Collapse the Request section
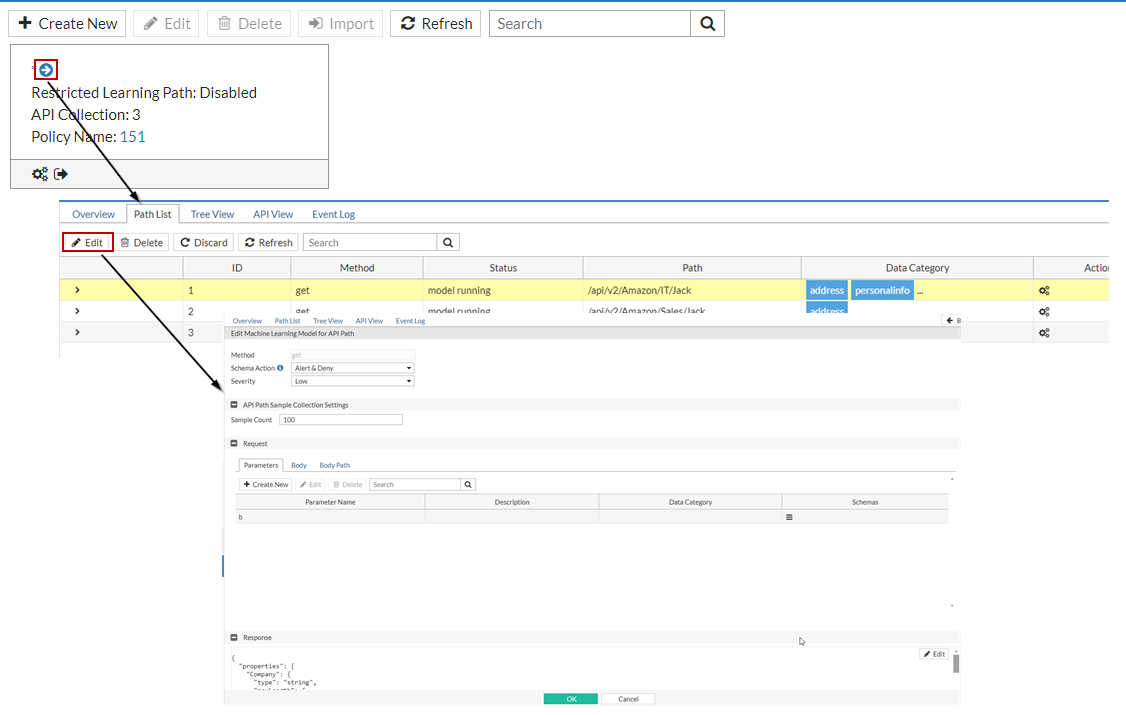The height and width of the screenshot is (715, 1126). (234, 443)
